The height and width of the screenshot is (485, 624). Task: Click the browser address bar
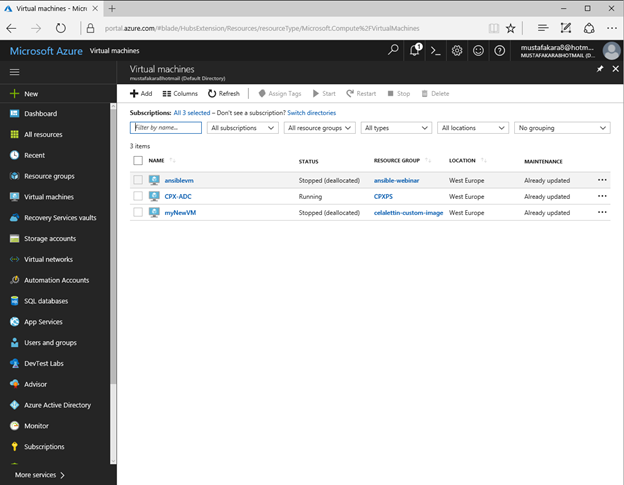click(262, 28)
